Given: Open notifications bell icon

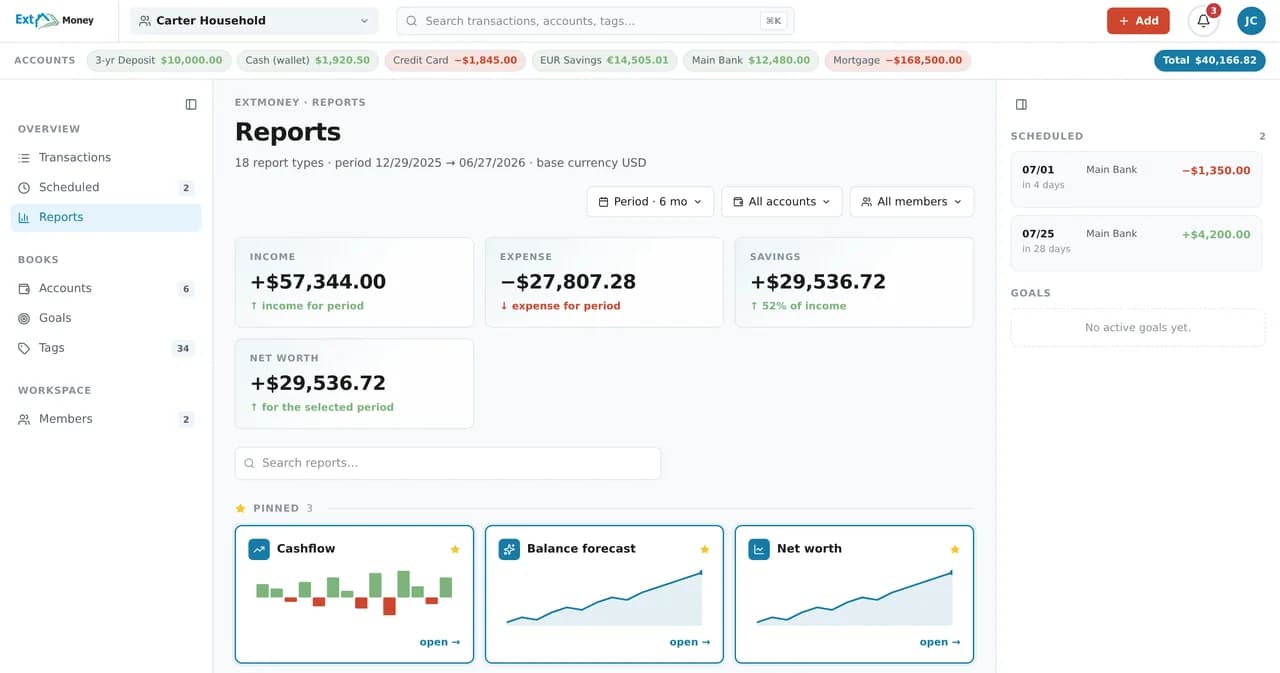Looking at the screenshot, I should (x=1203, y=20).
